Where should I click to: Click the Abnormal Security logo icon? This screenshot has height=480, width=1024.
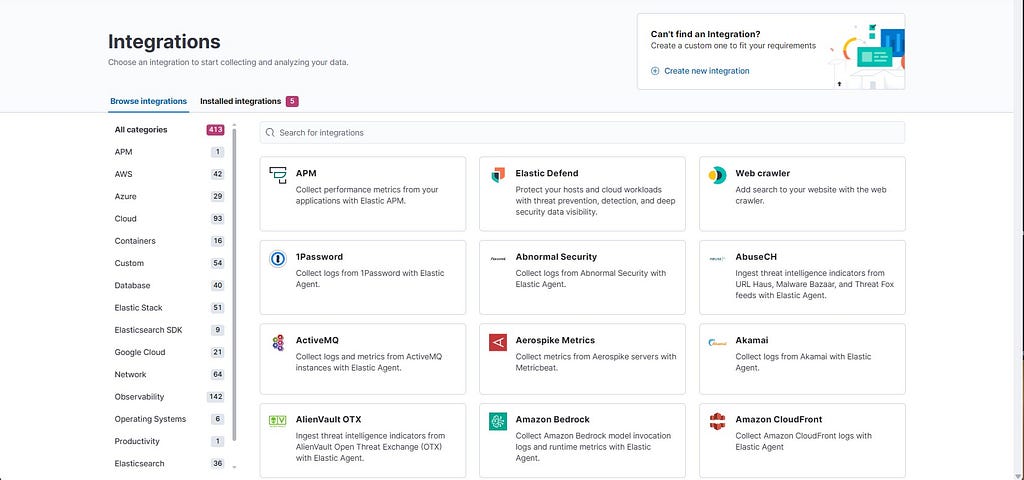498,259
